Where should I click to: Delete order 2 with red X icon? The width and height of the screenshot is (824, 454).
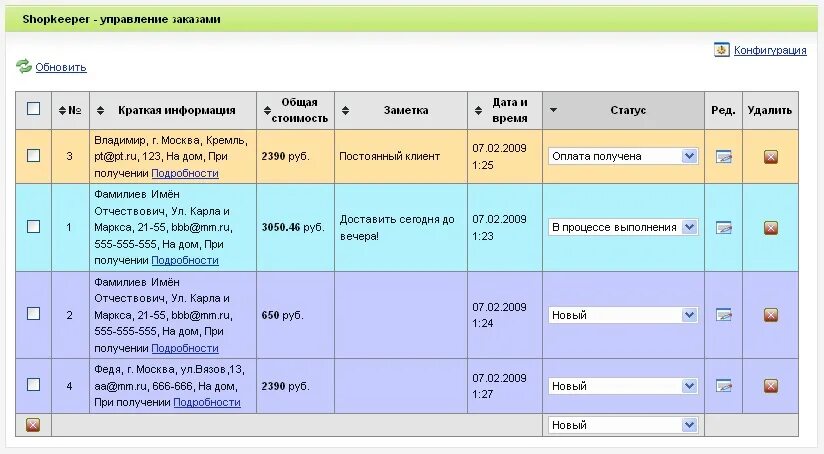pos(771,315)
